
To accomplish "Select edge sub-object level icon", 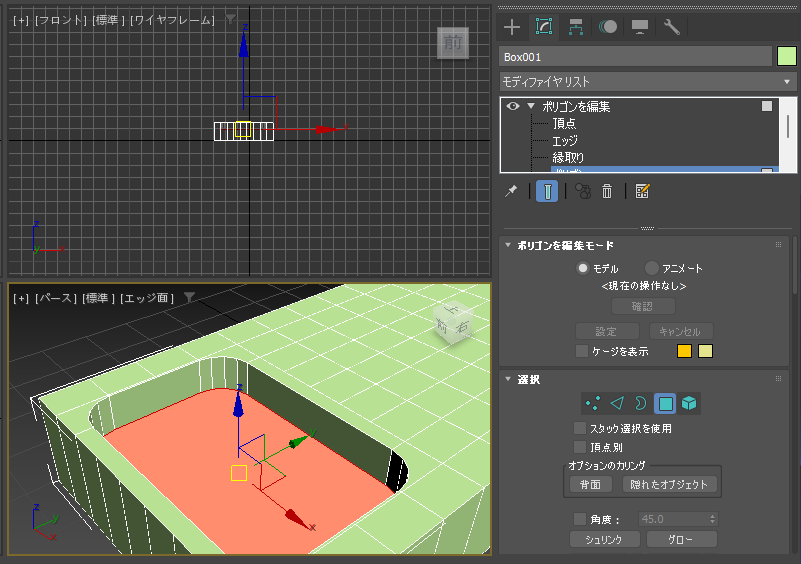I will 617,404.
